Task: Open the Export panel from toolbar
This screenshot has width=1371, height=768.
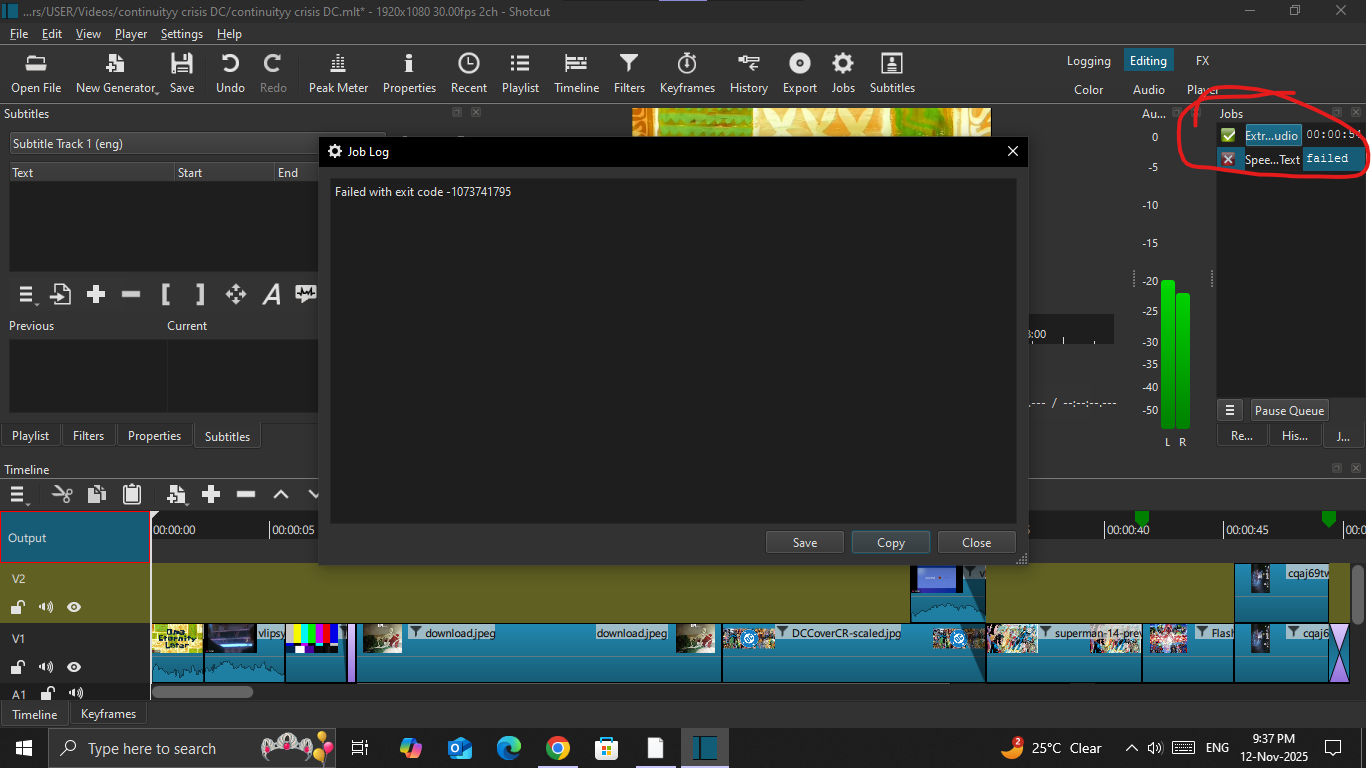Action: (799, 74)
